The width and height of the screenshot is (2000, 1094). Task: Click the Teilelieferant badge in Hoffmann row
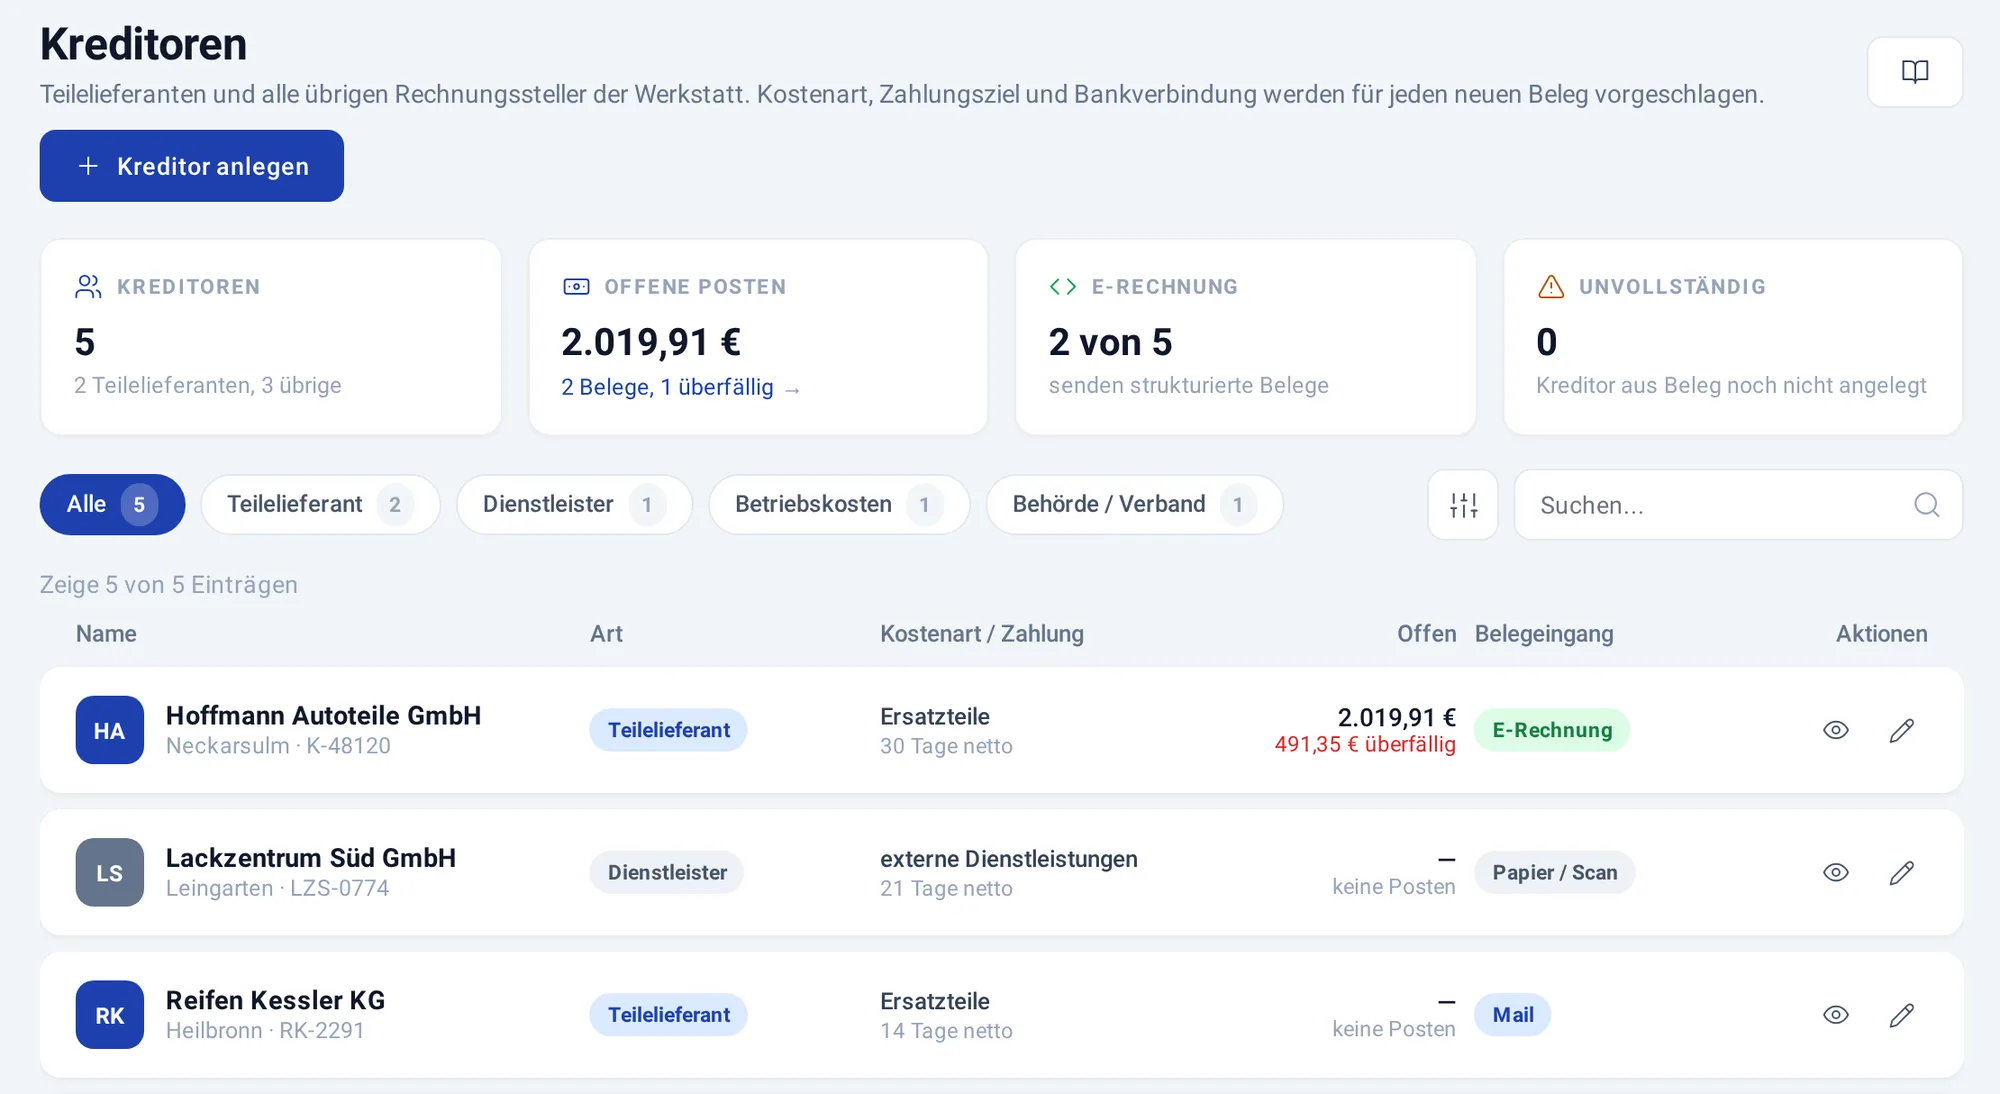pos(668,730)
